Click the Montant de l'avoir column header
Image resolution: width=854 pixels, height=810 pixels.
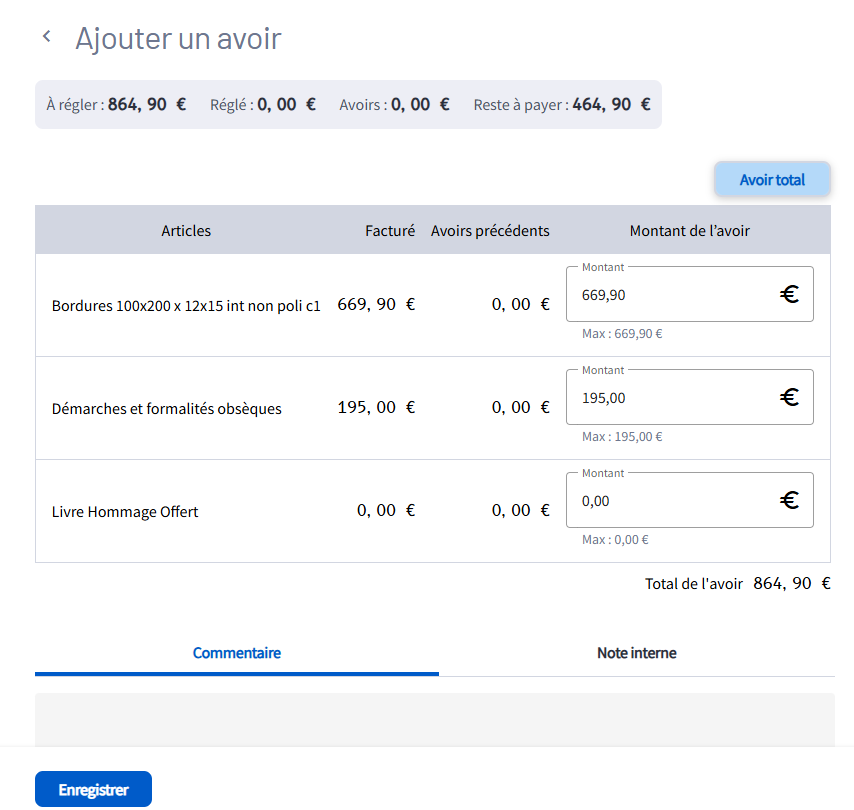pos(689,231)
